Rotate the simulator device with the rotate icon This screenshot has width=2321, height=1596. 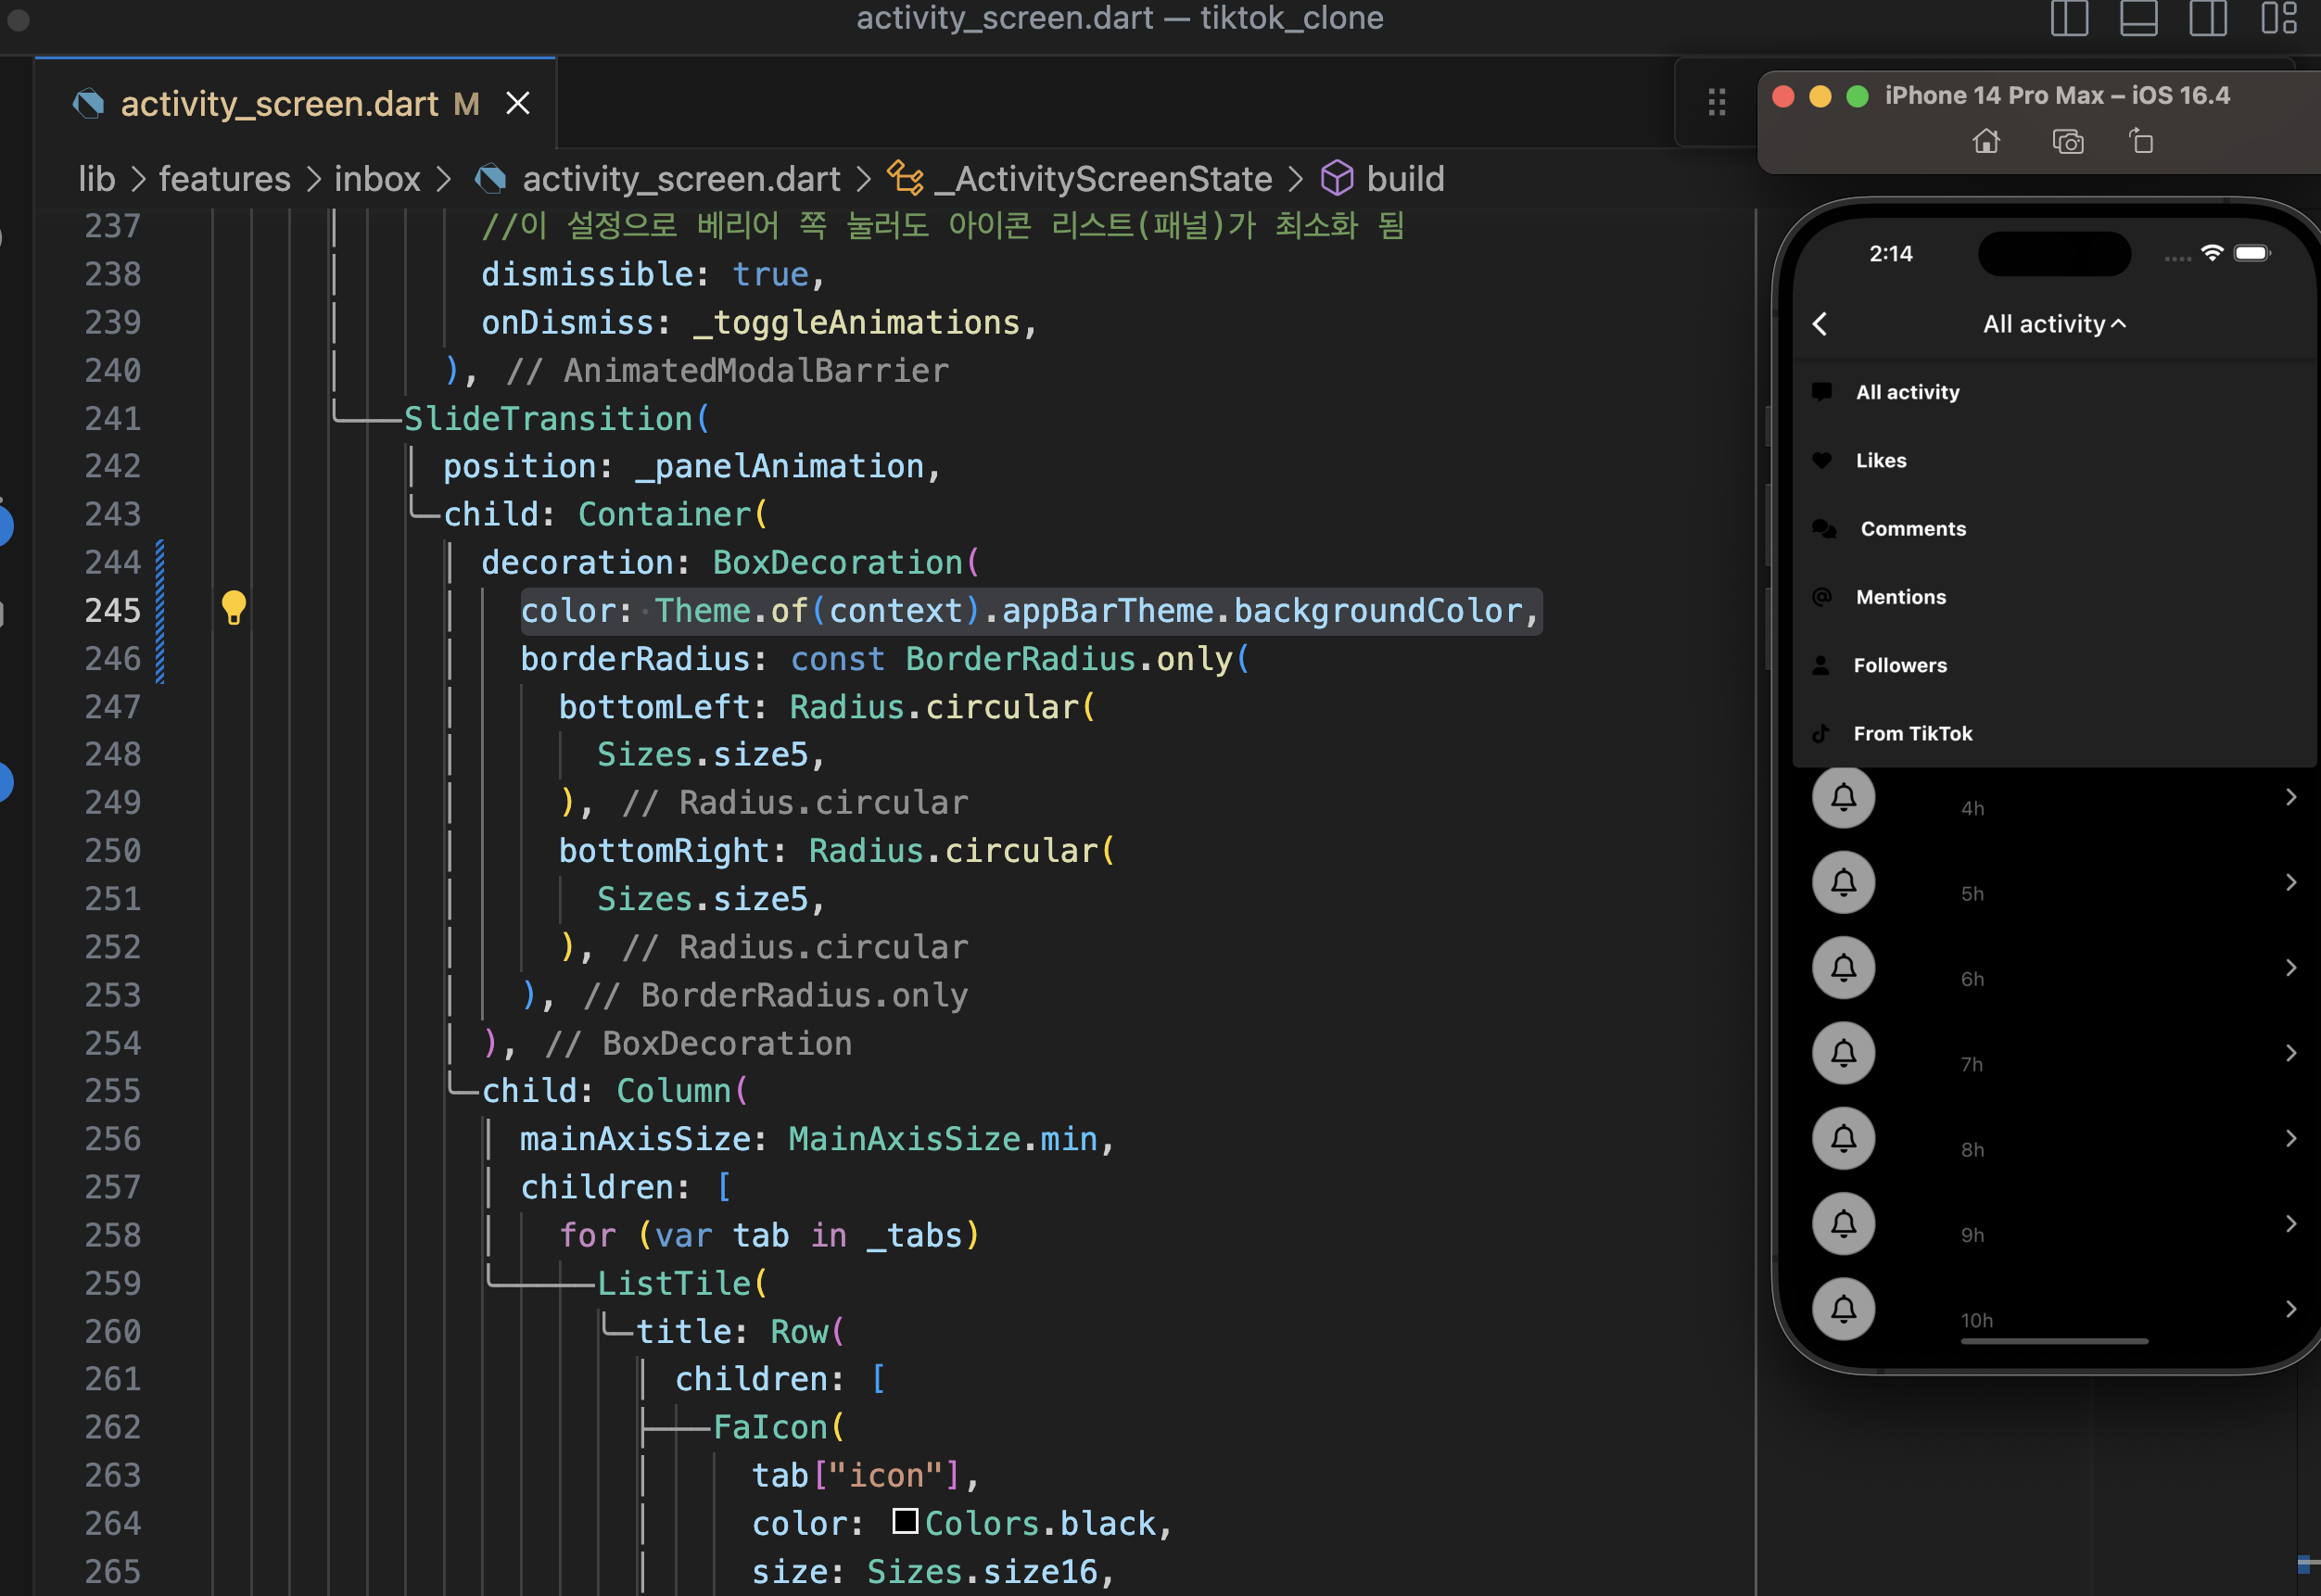click(x=2140, y=142)
